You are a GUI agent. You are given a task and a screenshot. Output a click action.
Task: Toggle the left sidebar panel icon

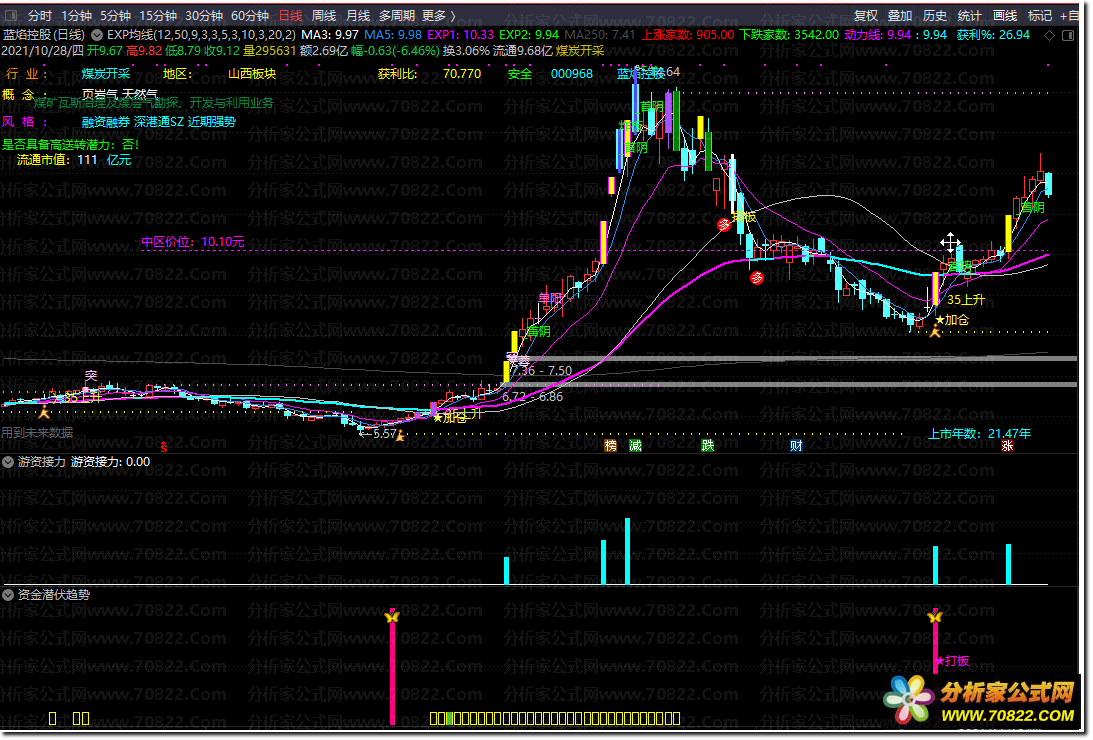(11, 15)
